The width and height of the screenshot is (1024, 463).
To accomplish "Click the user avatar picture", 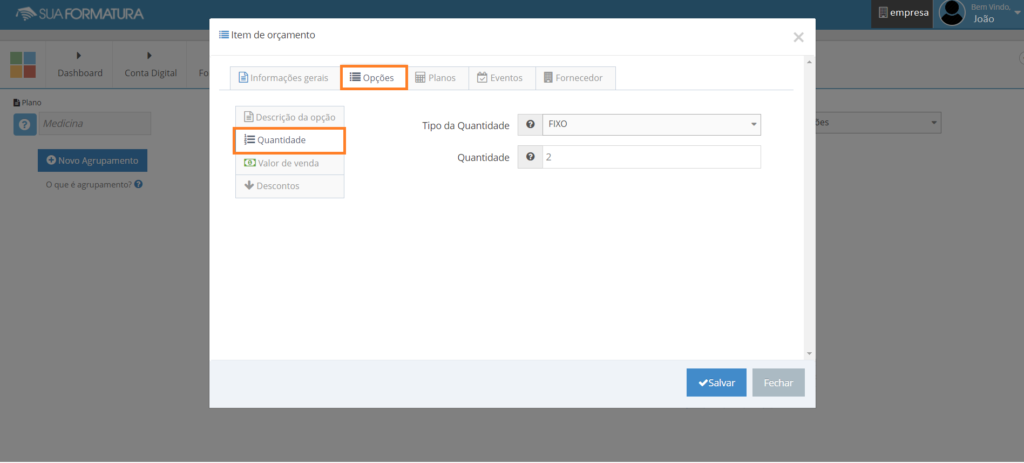I will click(x=952, y=13).
